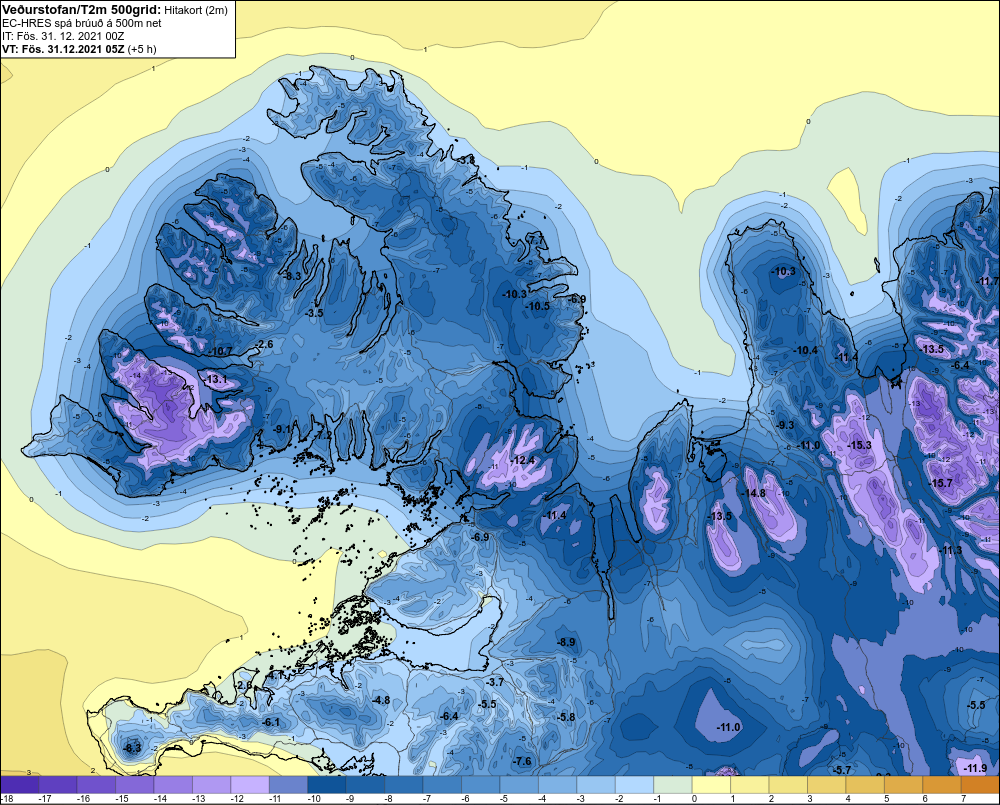The image size is (1000, 805).
Task: Click orange legend swatch between 6 and 7
Action: pos(942,784)
